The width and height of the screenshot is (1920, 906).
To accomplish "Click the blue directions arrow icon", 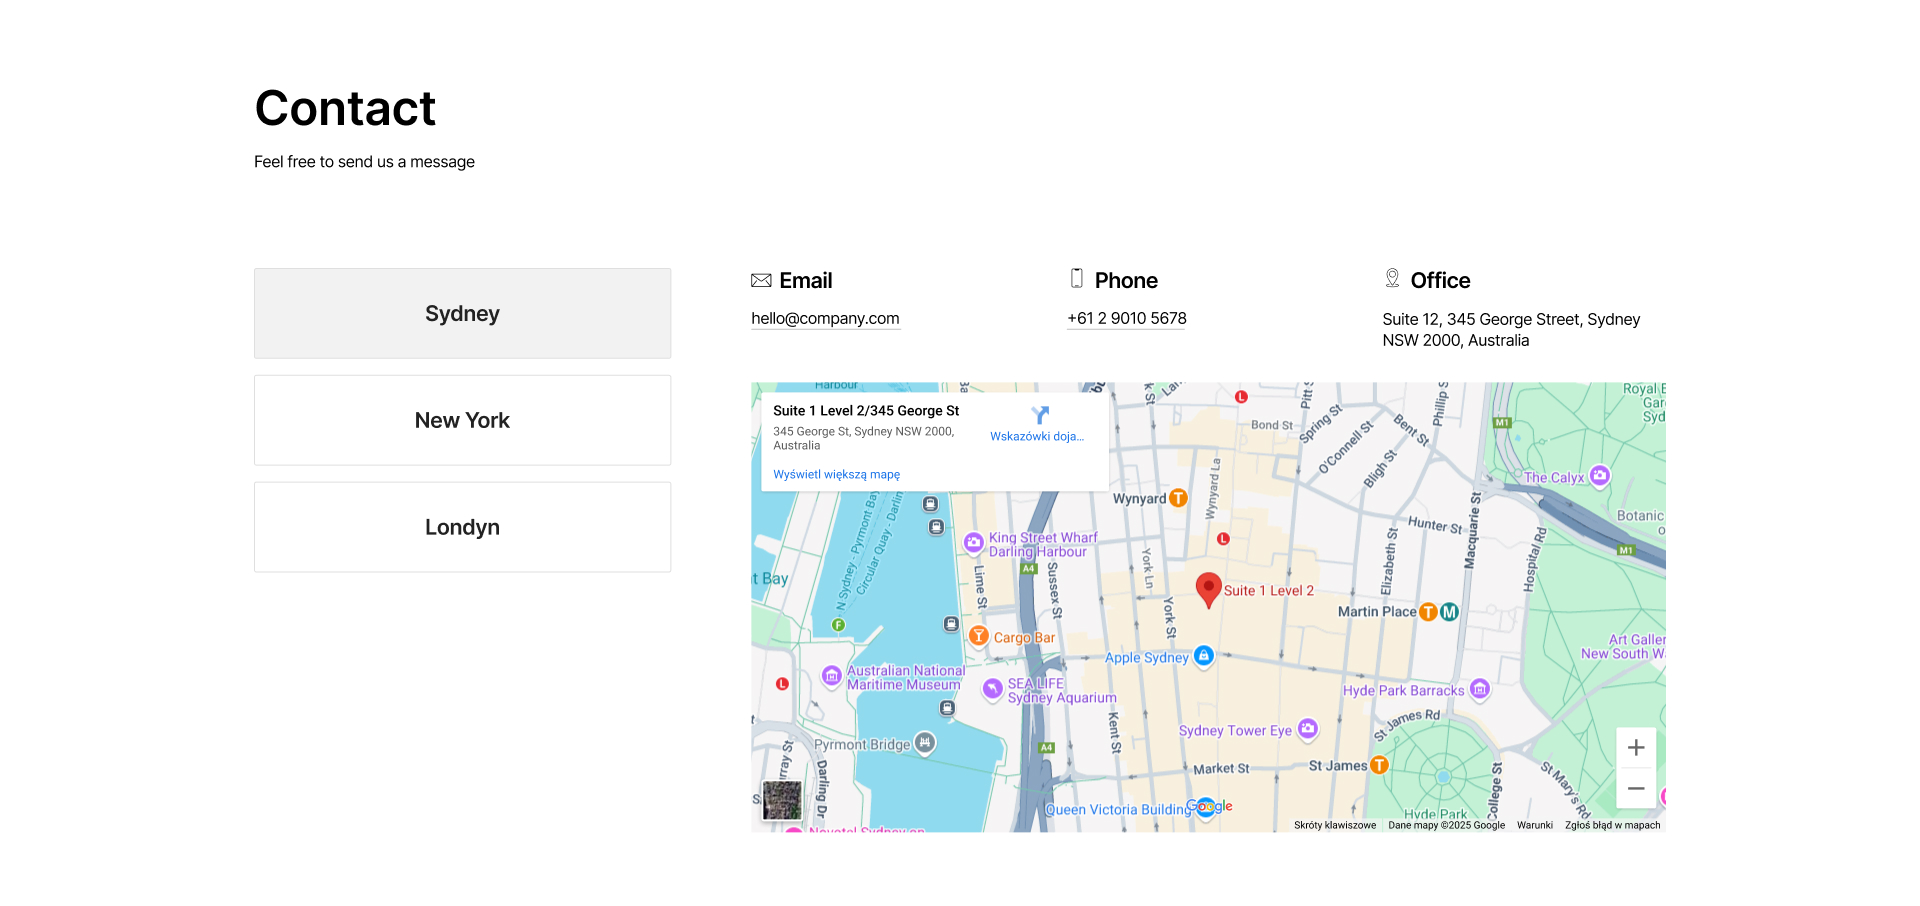I will click(x=1040, y=414).
